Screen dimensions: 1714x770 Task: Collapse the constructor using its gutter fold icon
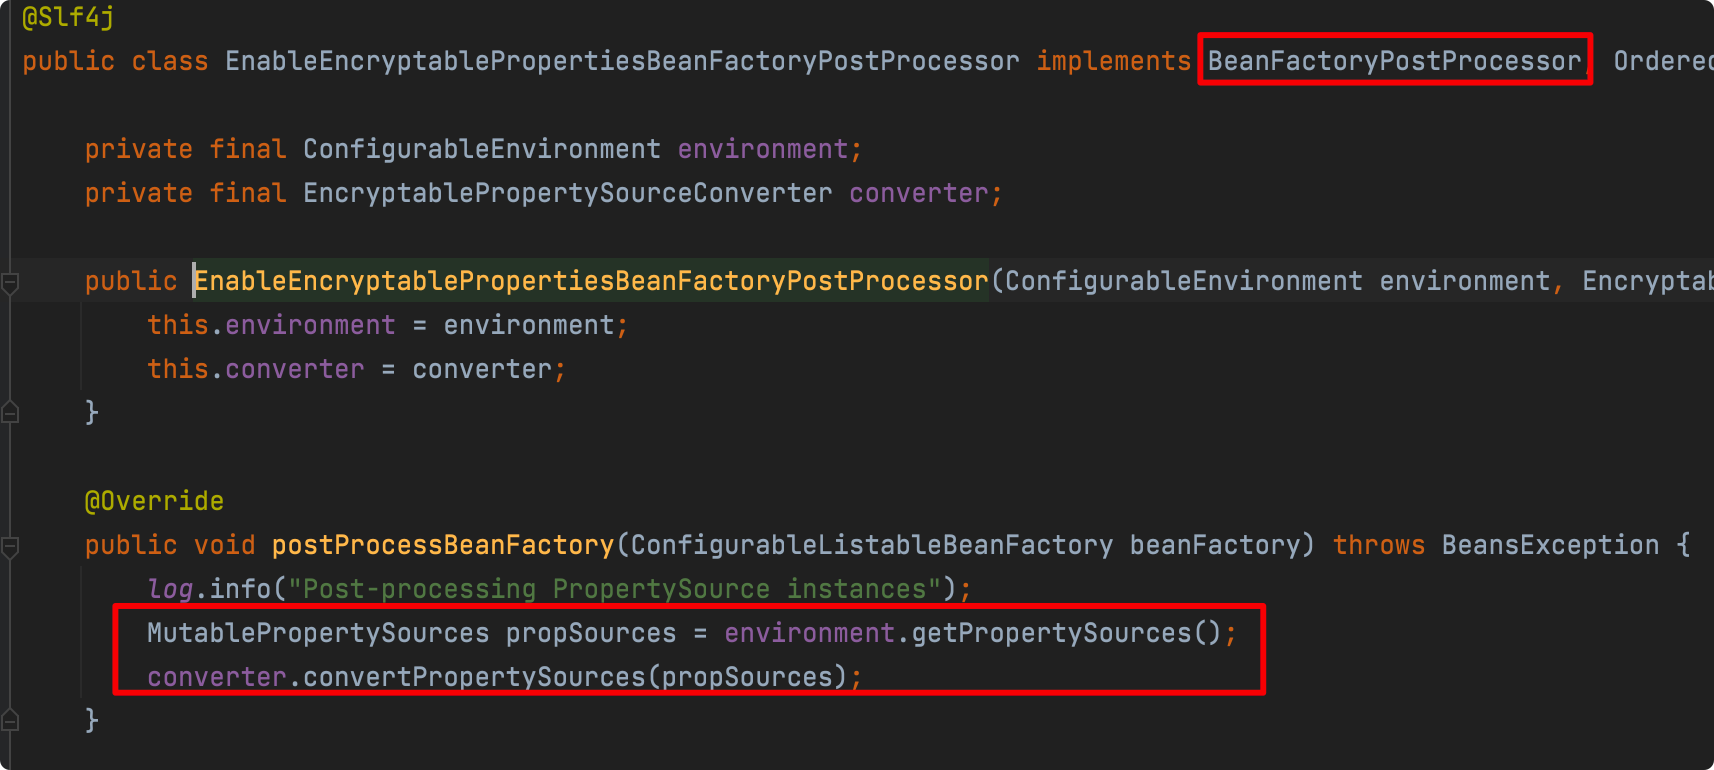(10, 284)
